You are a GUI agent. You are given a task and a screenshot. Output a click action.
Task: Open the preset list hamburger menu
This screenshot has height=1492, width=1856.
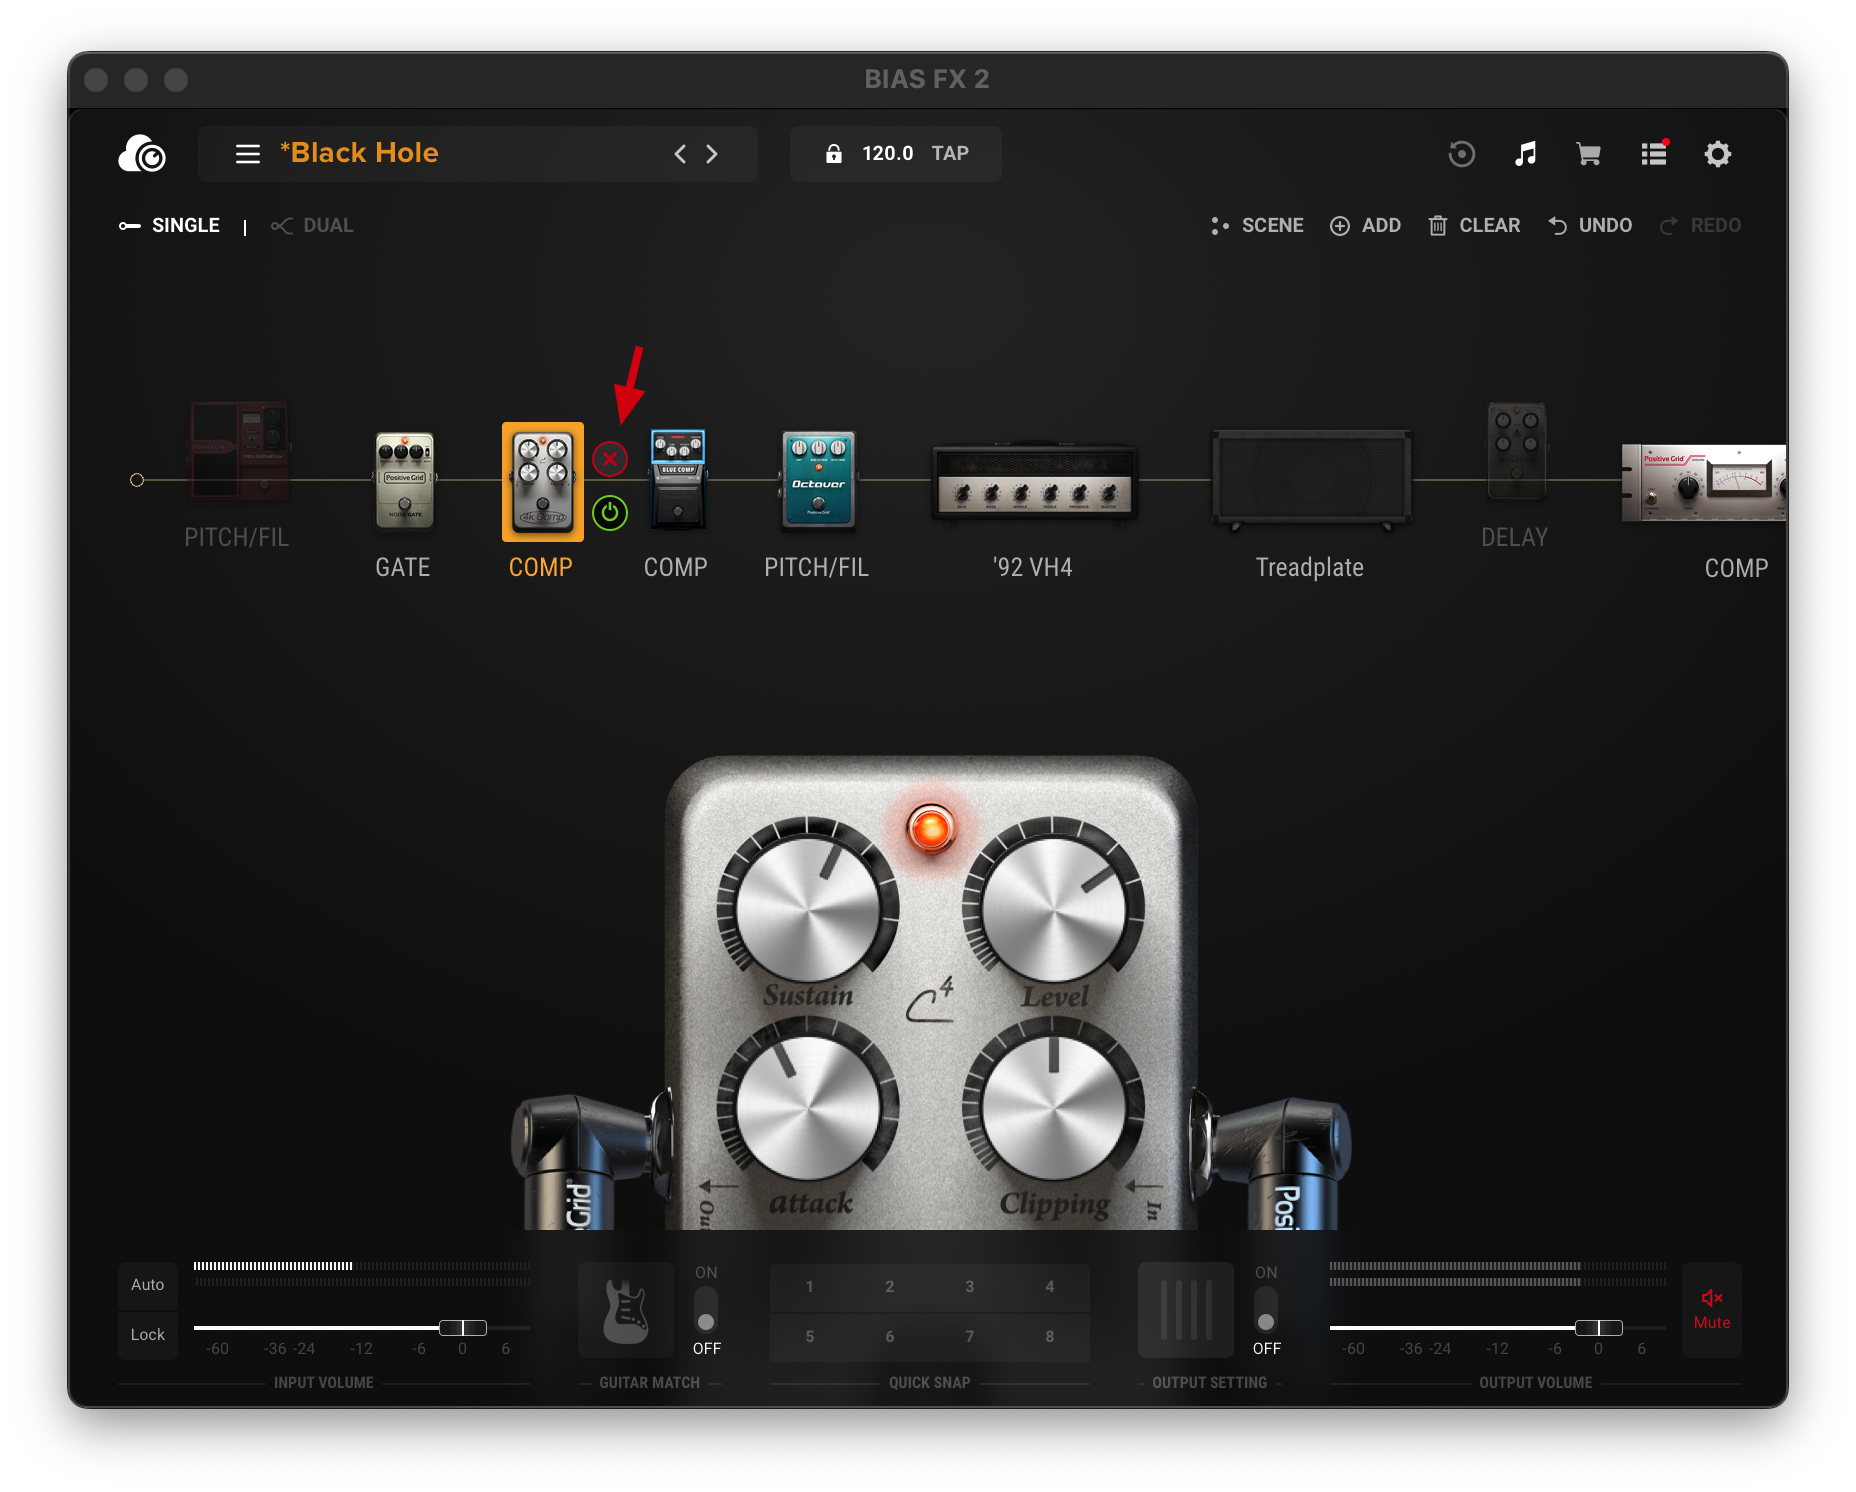tap(248, 154)
